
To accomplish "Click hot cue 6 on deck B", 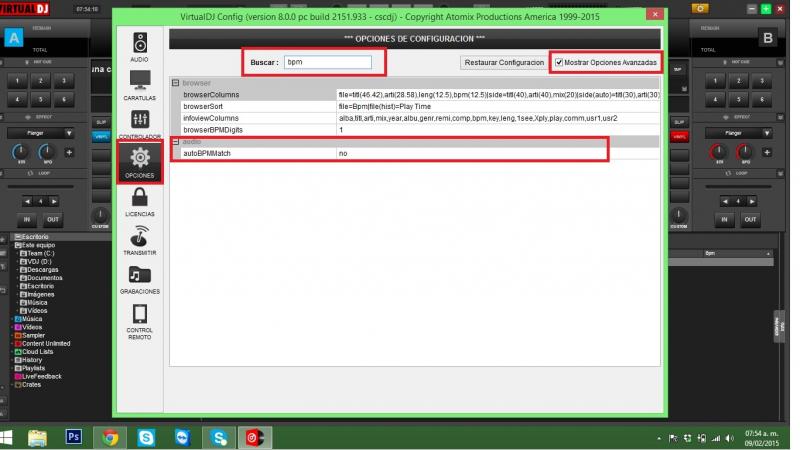I will [x=762, y=99].
